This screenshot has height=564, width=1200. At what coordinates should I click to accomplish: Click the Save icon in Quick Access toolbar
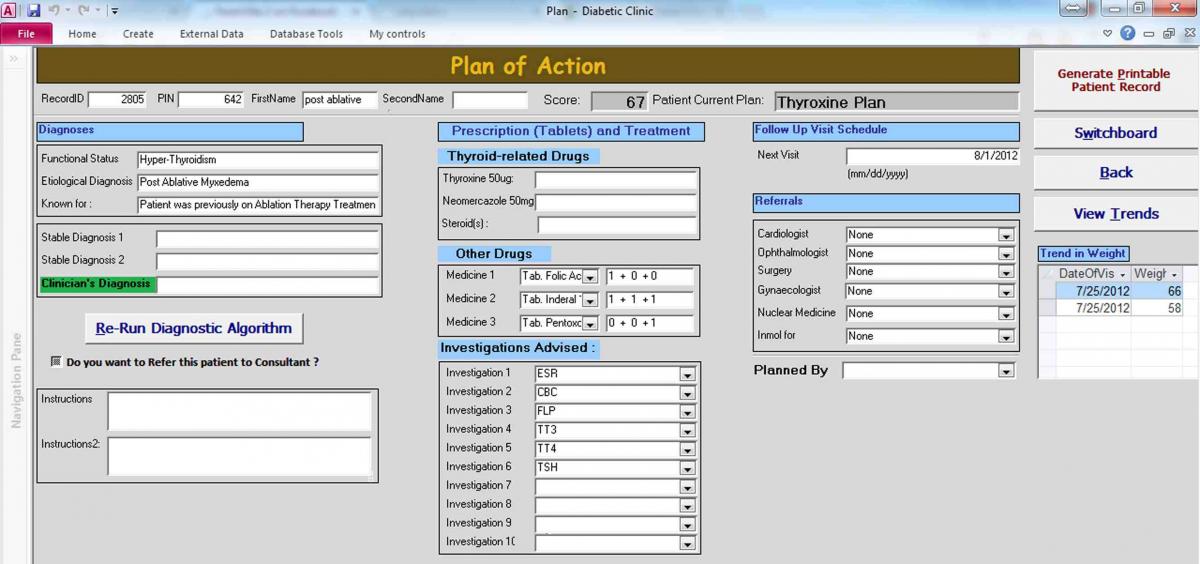(x=34, y=11)
